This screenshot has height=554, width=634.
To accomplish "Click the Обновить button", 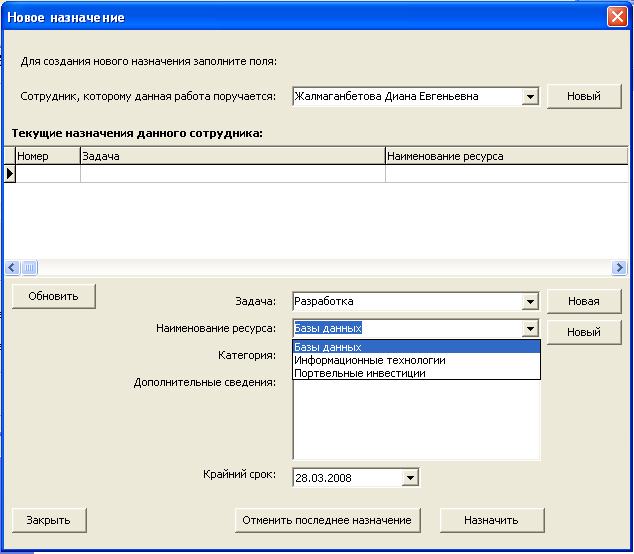I will tap(54, 296).
